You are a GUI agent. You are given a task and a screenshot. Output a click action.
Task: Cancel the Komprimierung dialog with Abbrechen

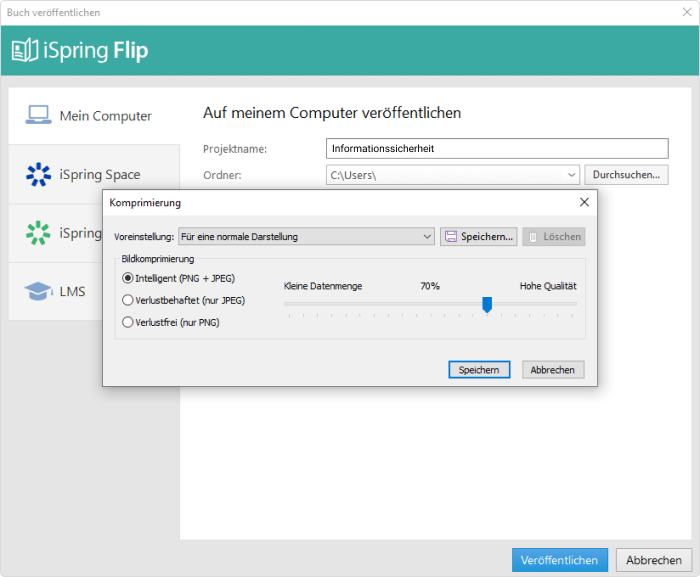[x=553, y=370]
